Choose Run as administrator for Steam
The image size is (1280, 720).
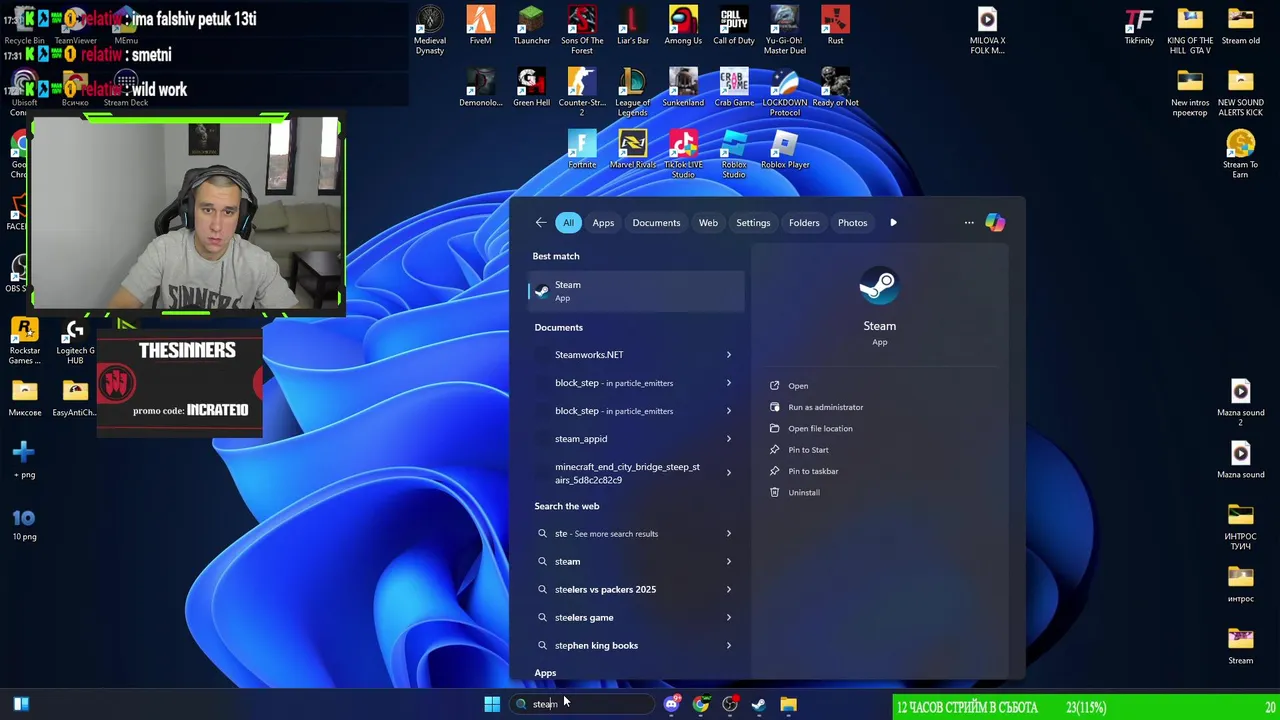click(825, 407)
